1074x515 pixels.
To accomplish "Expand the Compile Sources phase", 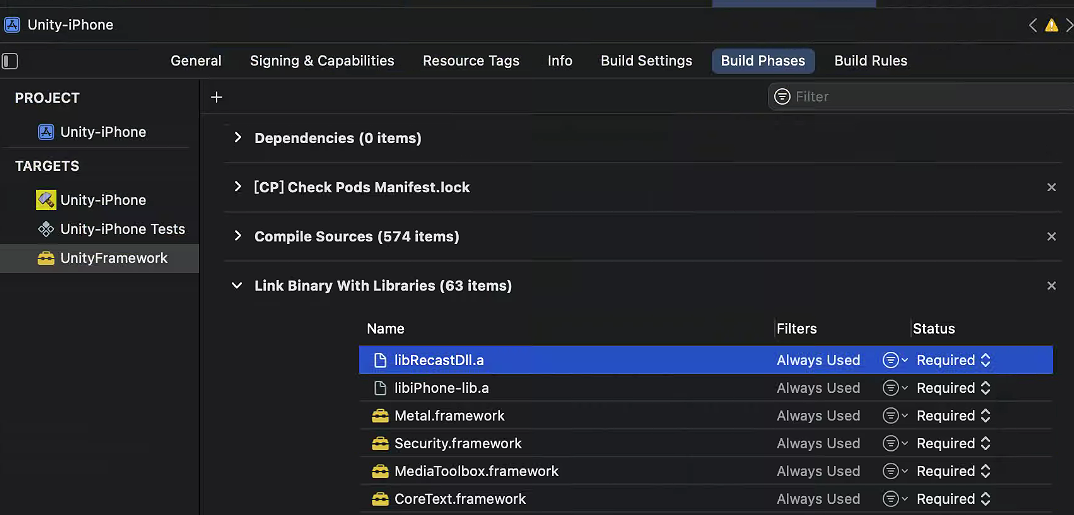I will (238, 236).
